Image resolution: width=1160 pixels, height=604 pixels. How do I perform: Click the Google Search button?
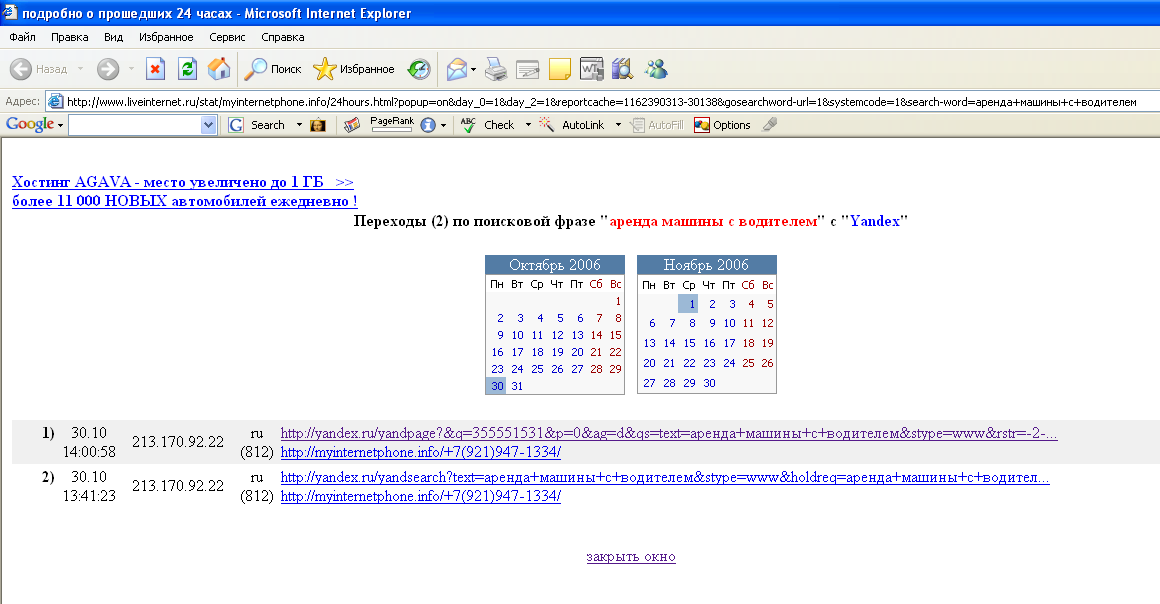pos(257,125)
